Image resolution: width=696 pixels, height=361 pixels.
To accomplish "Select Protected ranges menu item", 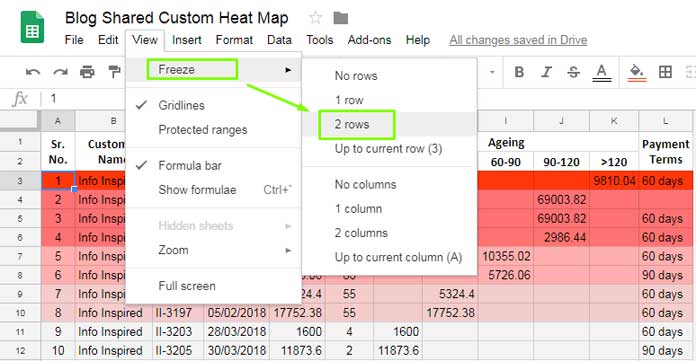I will (x=214, y=130).
